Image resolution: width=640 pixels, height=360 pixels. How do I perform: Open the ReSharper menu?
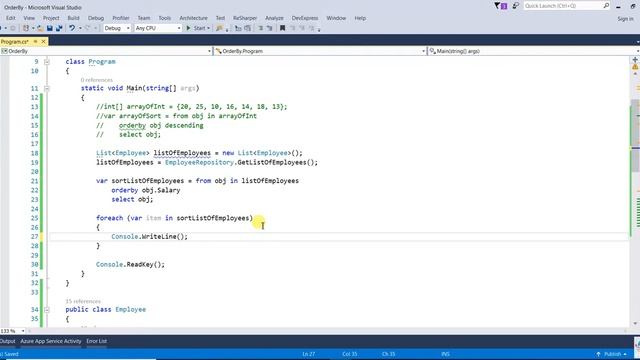click(245, 18)
